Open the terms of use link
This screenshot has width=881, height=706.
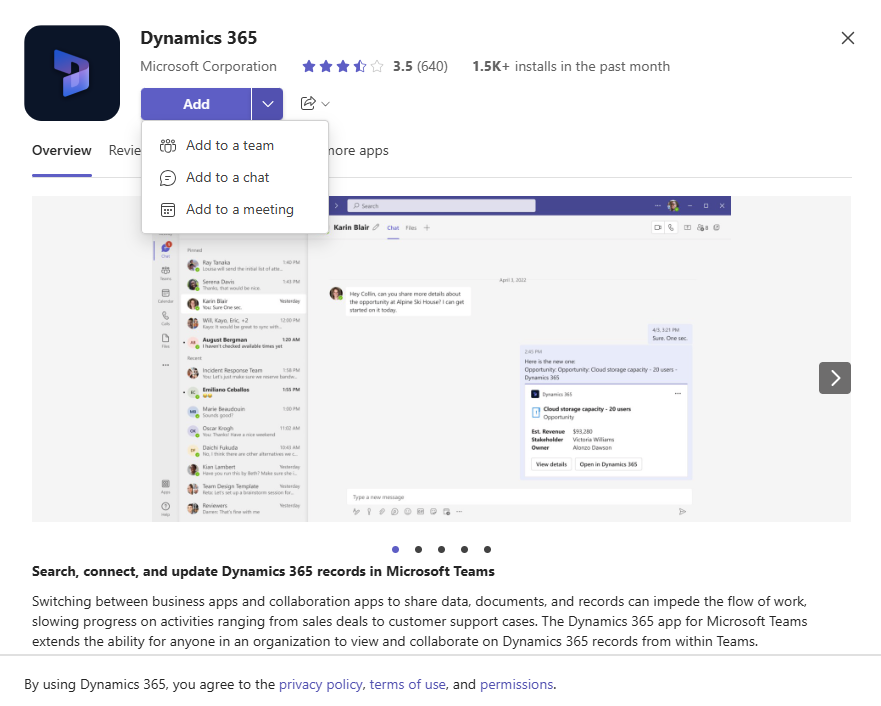(x=407, y=684)
